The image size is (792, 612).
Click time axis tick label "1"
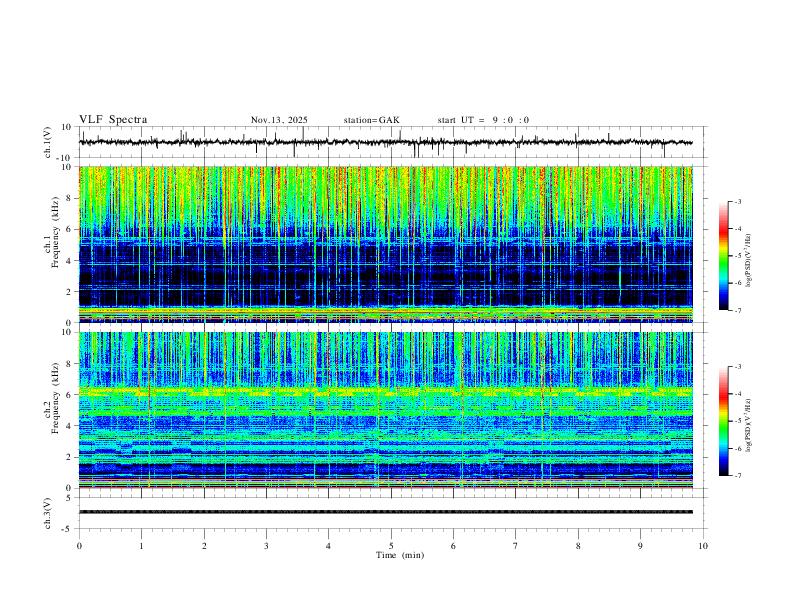click(141, 546)
